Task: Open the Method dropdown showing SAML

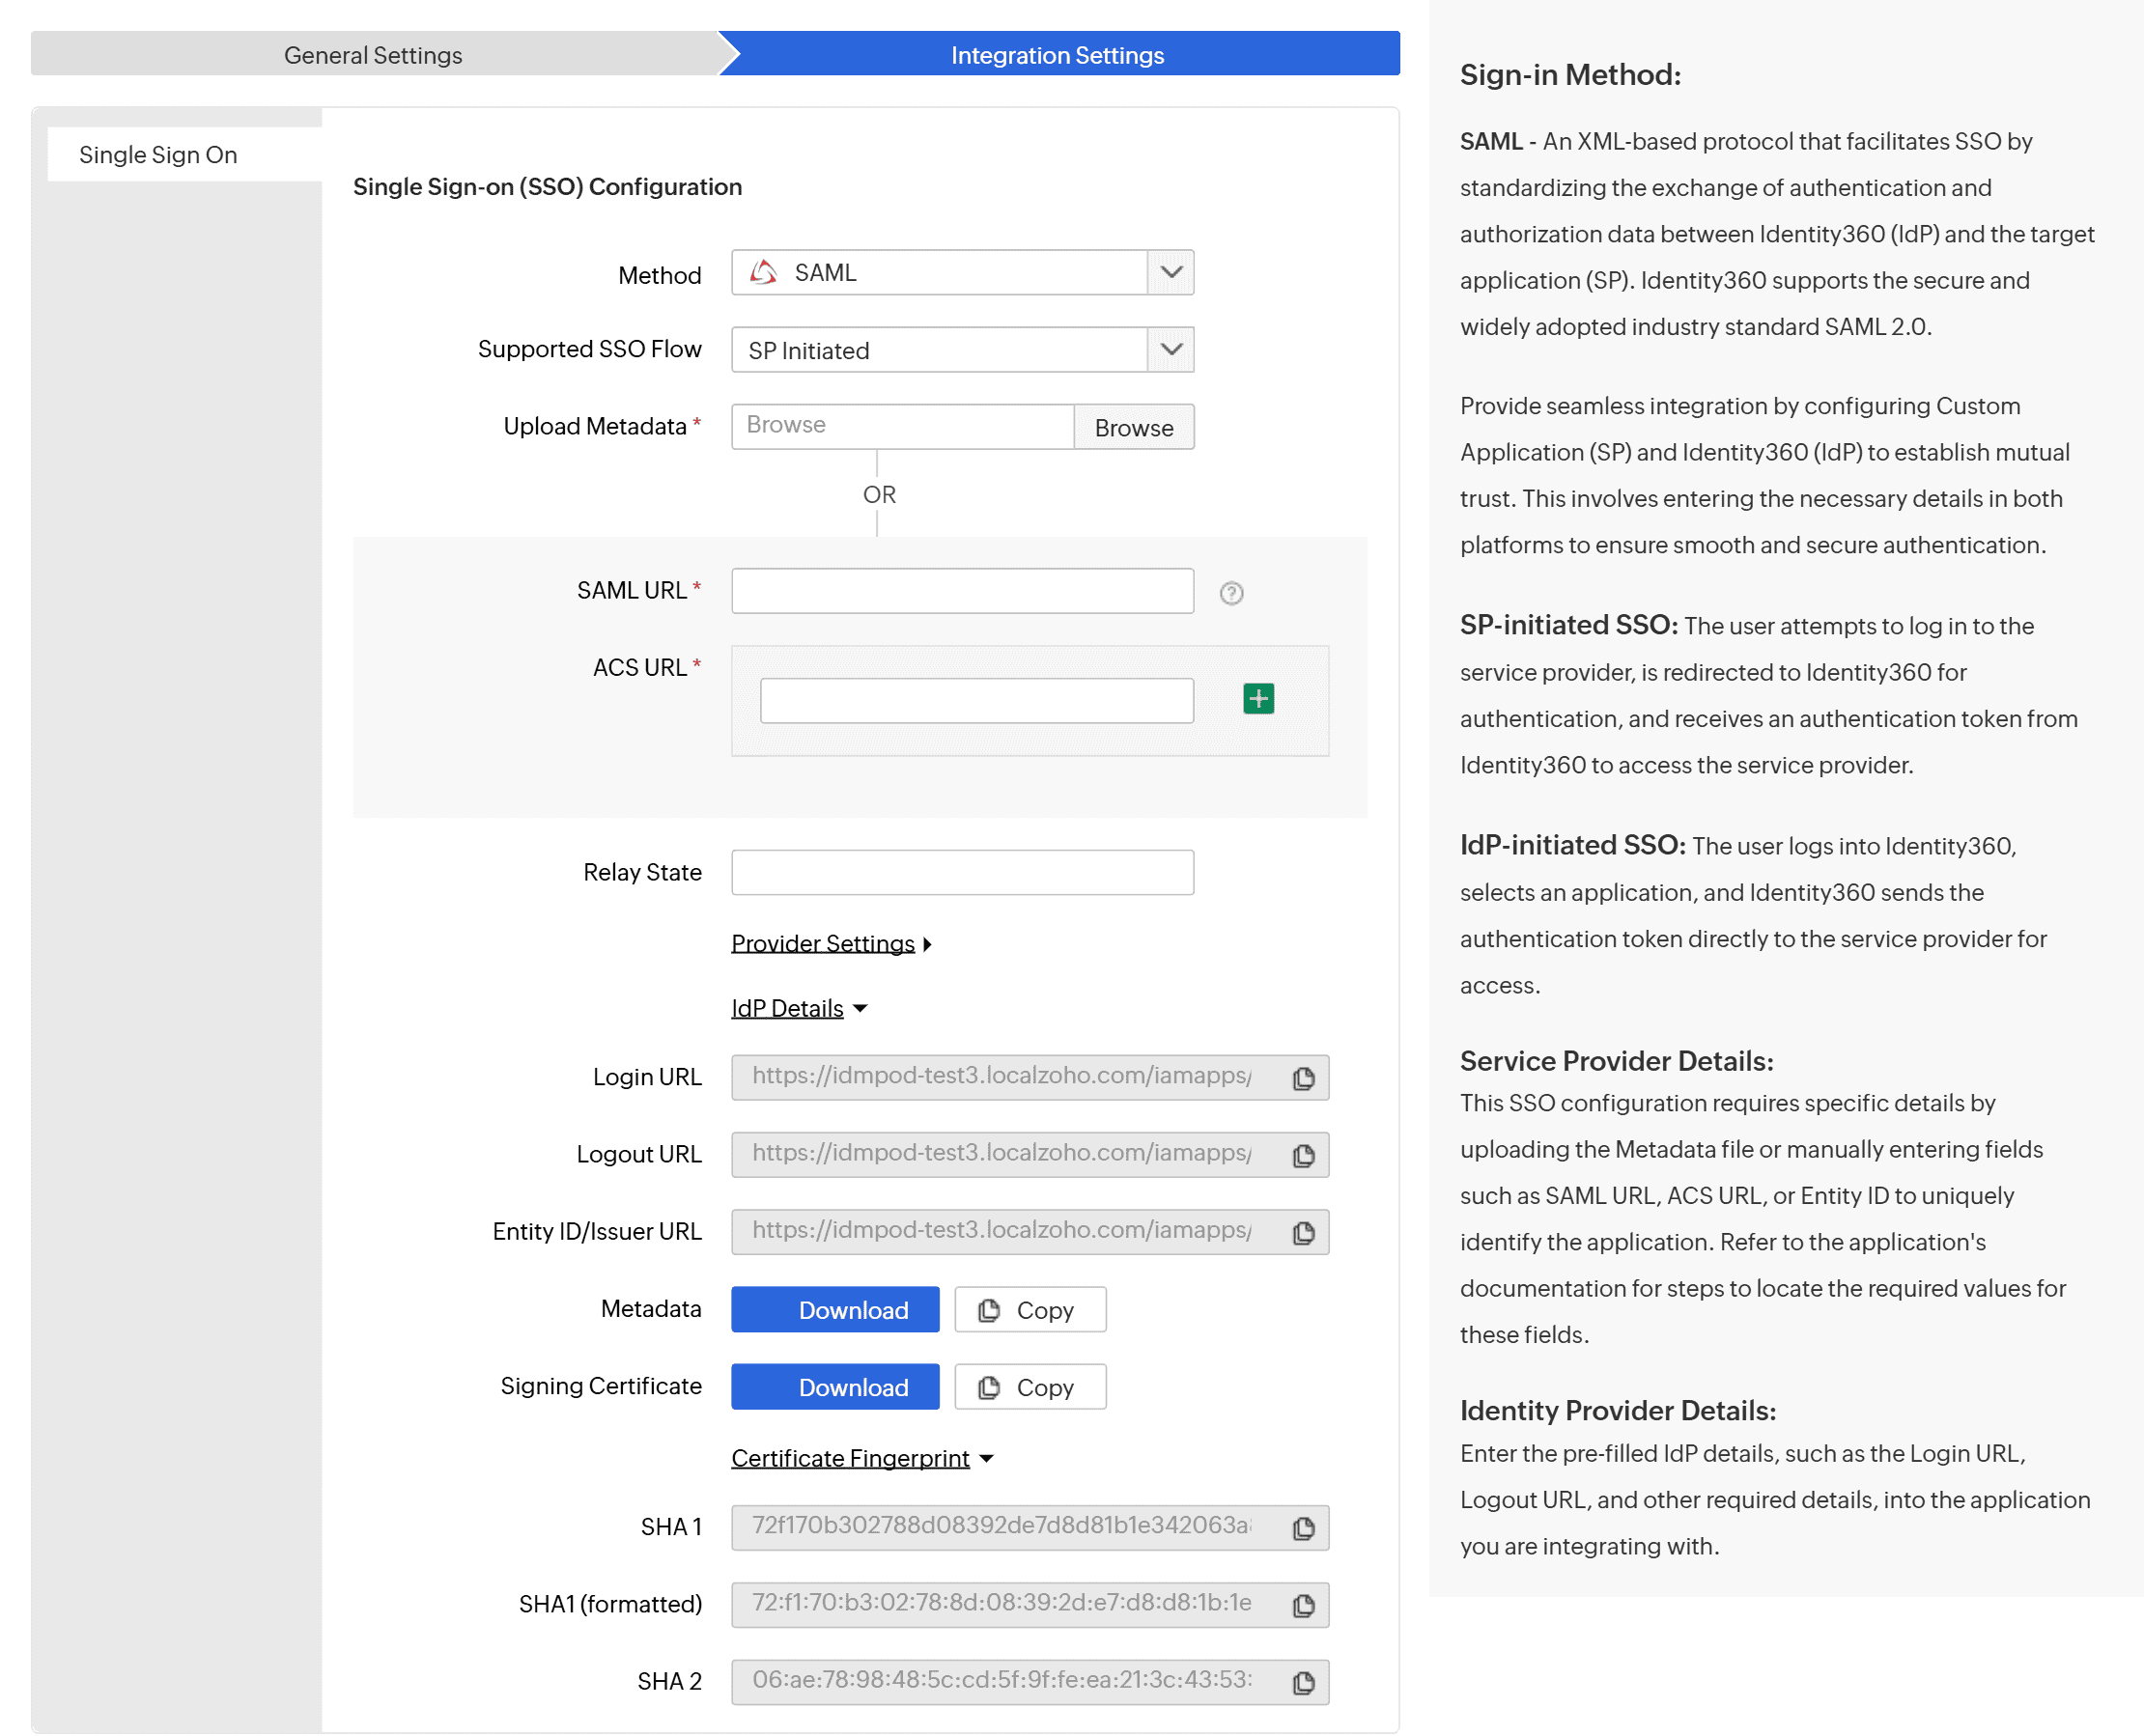Action: point(962,272)
